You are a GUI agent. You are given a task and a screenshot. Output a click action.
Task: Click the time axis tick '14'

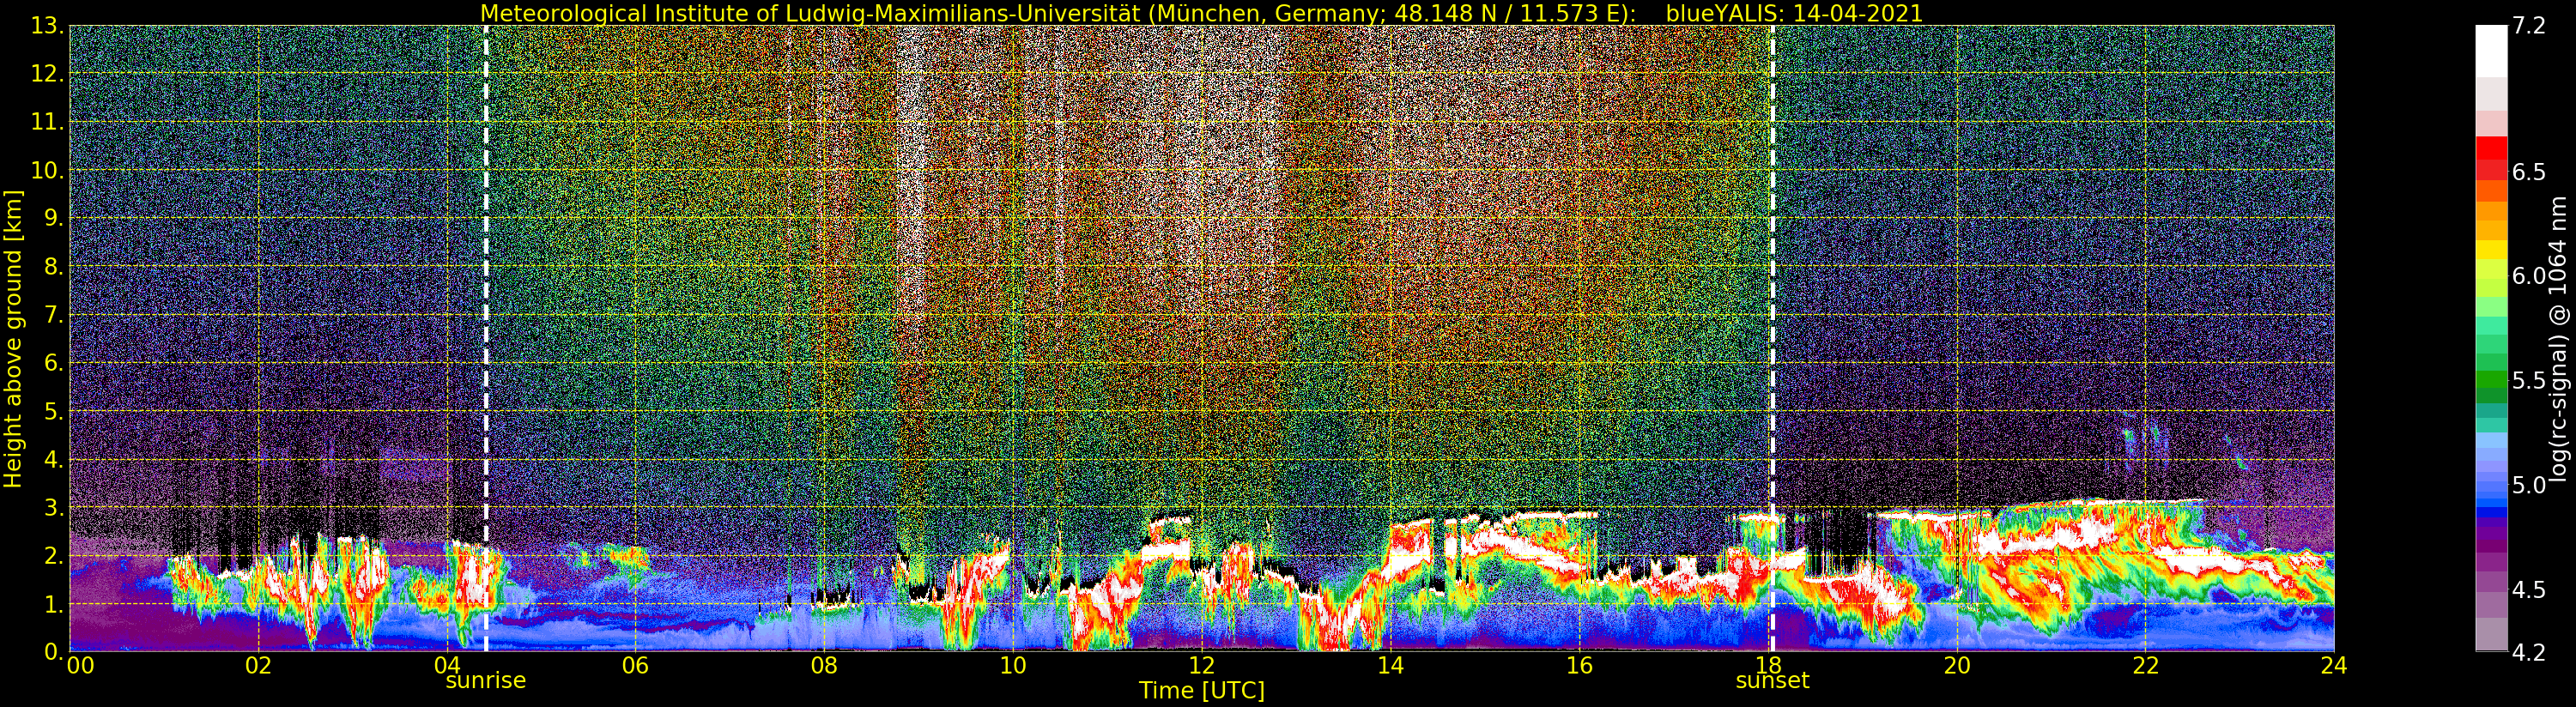(x=1390, y=665)
